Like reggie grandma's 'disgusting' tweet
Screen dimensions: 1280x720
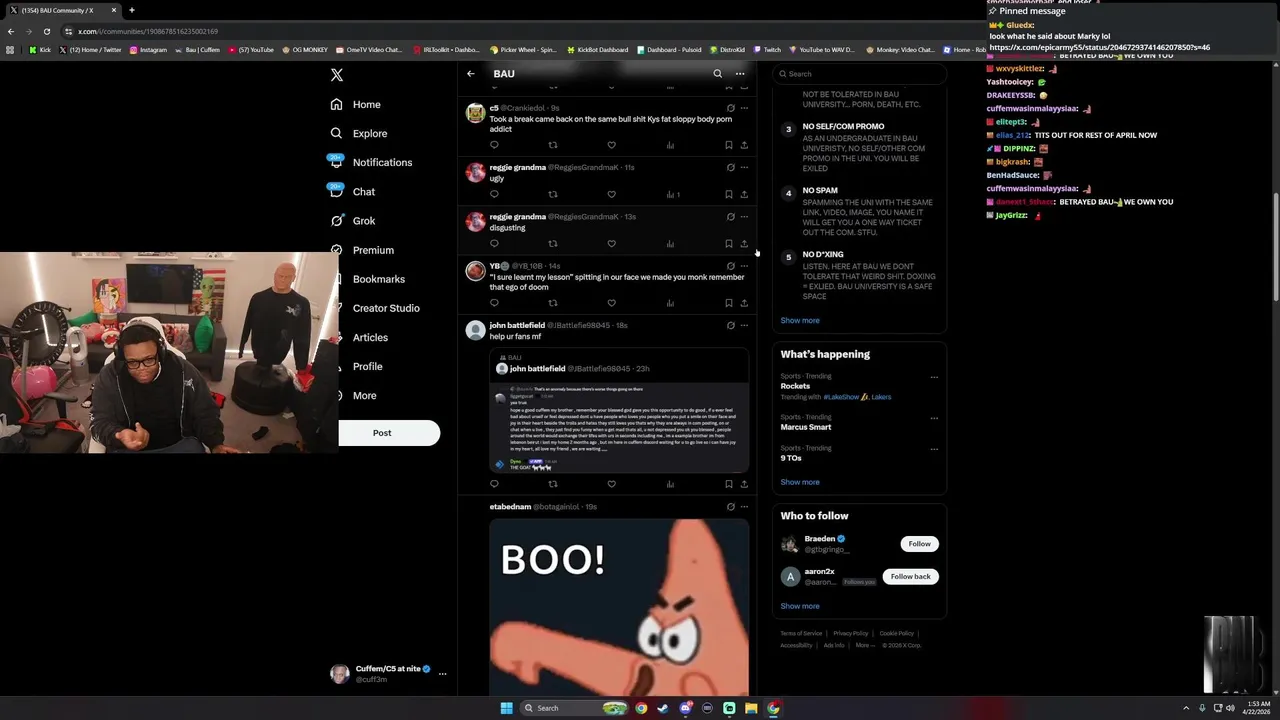click(x=611, y=243)
